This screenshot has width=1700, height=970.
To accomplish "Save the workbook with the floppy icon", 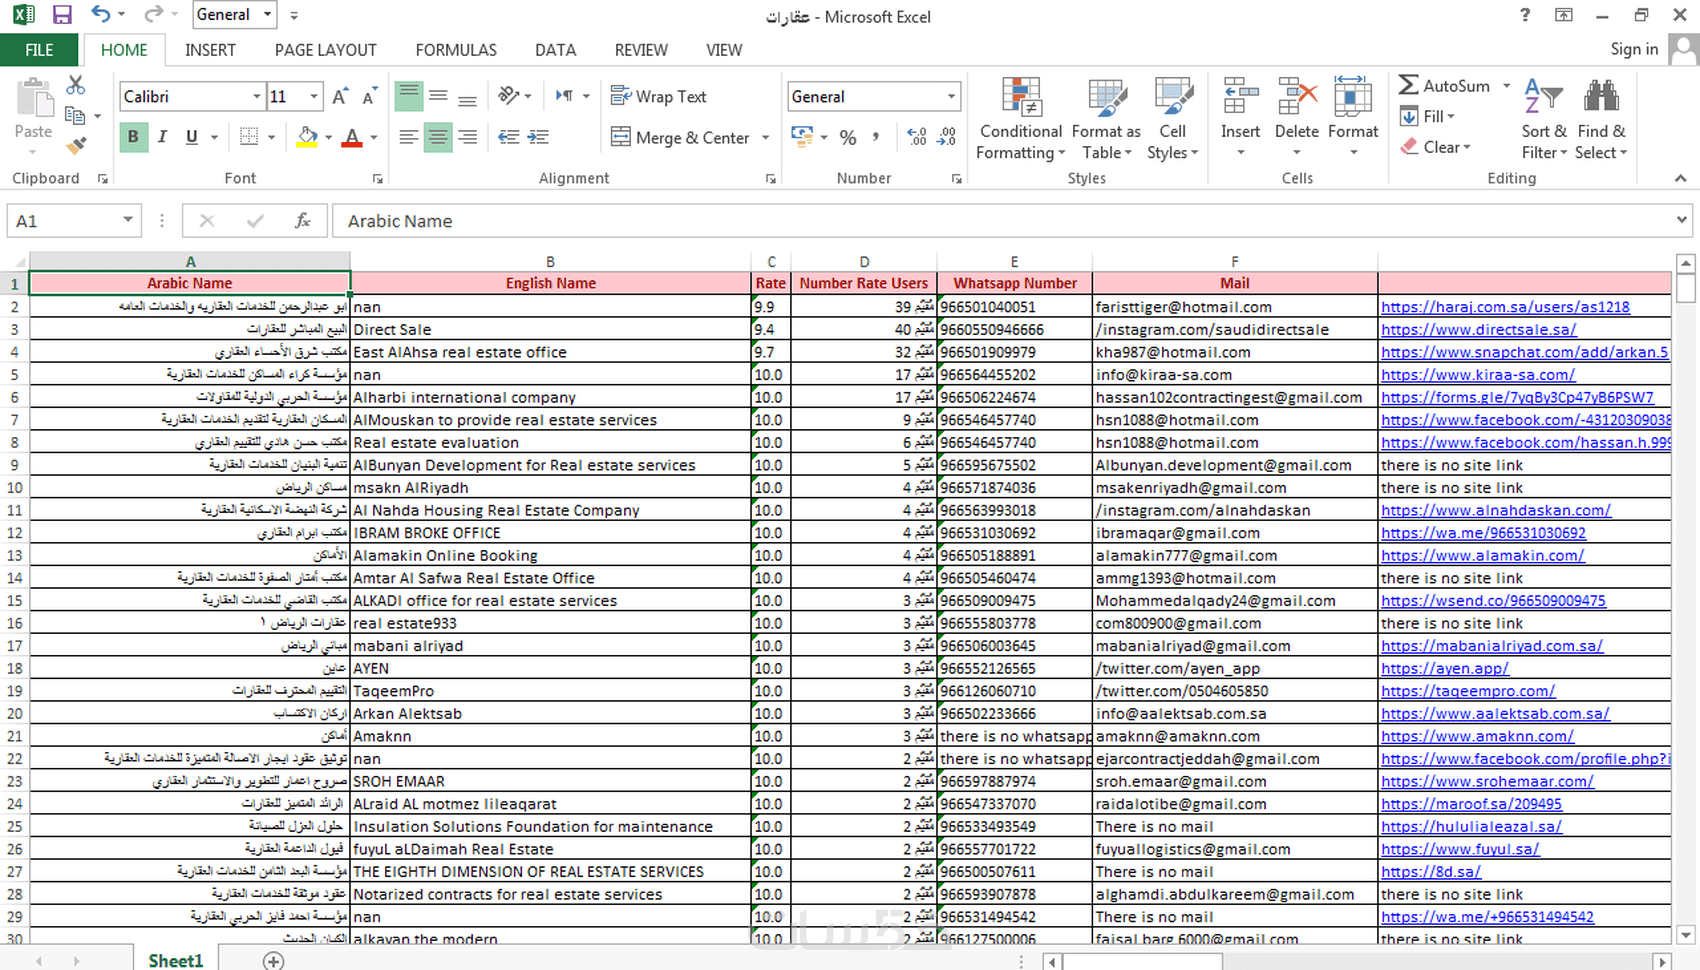I will pyautogui.click(x=62, y=15).
